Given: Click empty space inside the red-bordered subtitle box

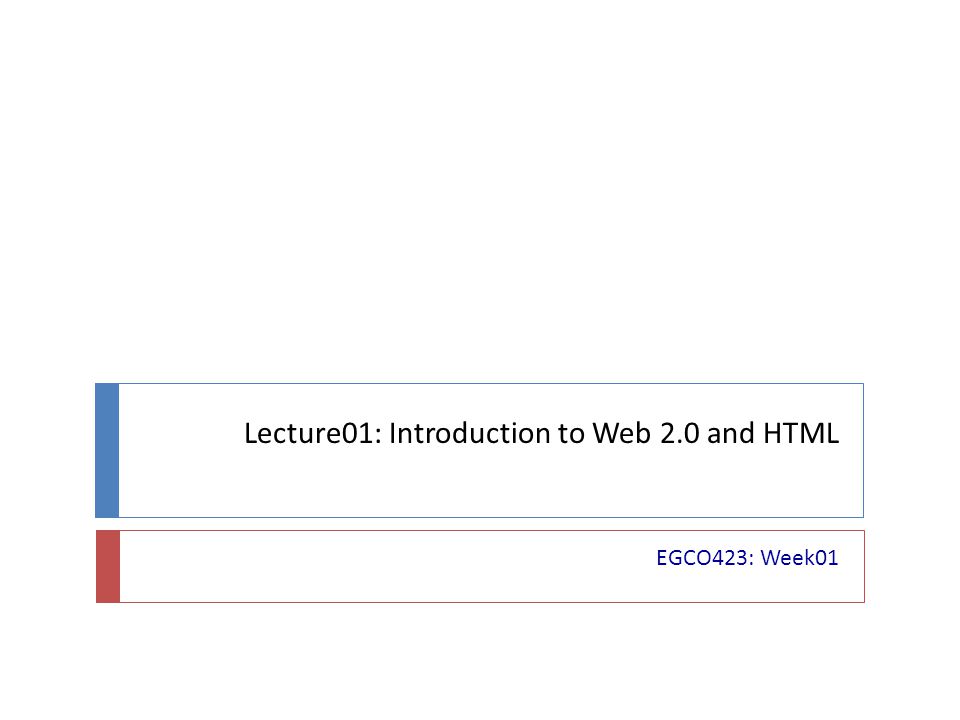Looking at the screenshot, I should click(x=367, y=566).
